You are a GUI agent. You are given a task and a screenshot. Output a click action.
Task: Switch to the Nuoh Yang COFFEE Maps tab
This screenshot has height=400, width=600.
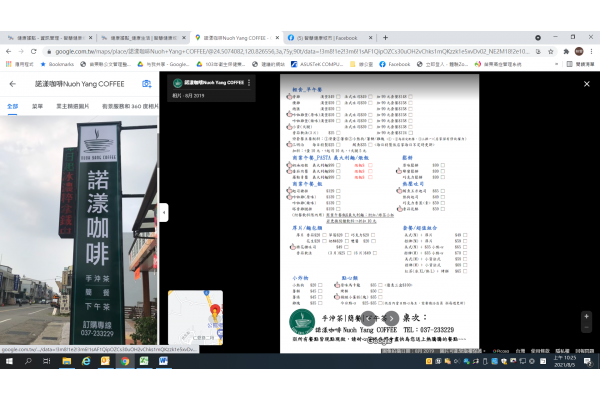(x=237, y=38)
